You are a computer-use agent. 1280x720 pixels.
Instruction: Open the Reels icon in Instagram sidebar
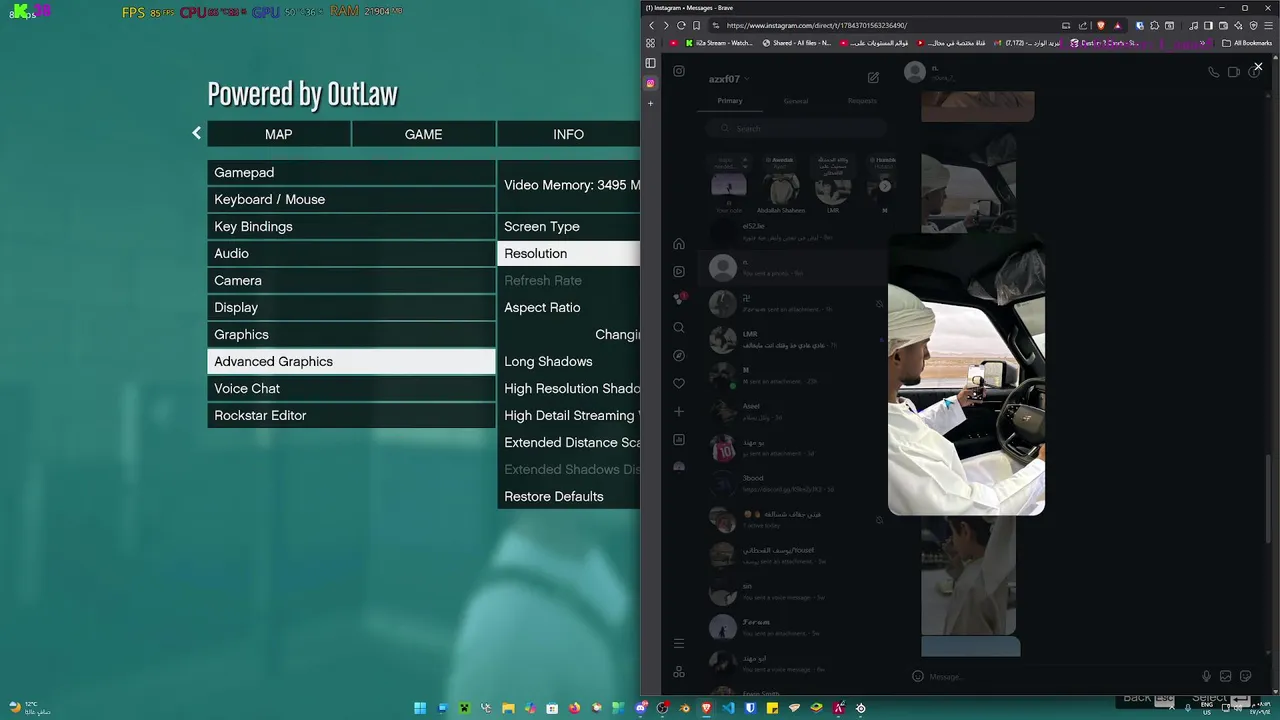679,271
